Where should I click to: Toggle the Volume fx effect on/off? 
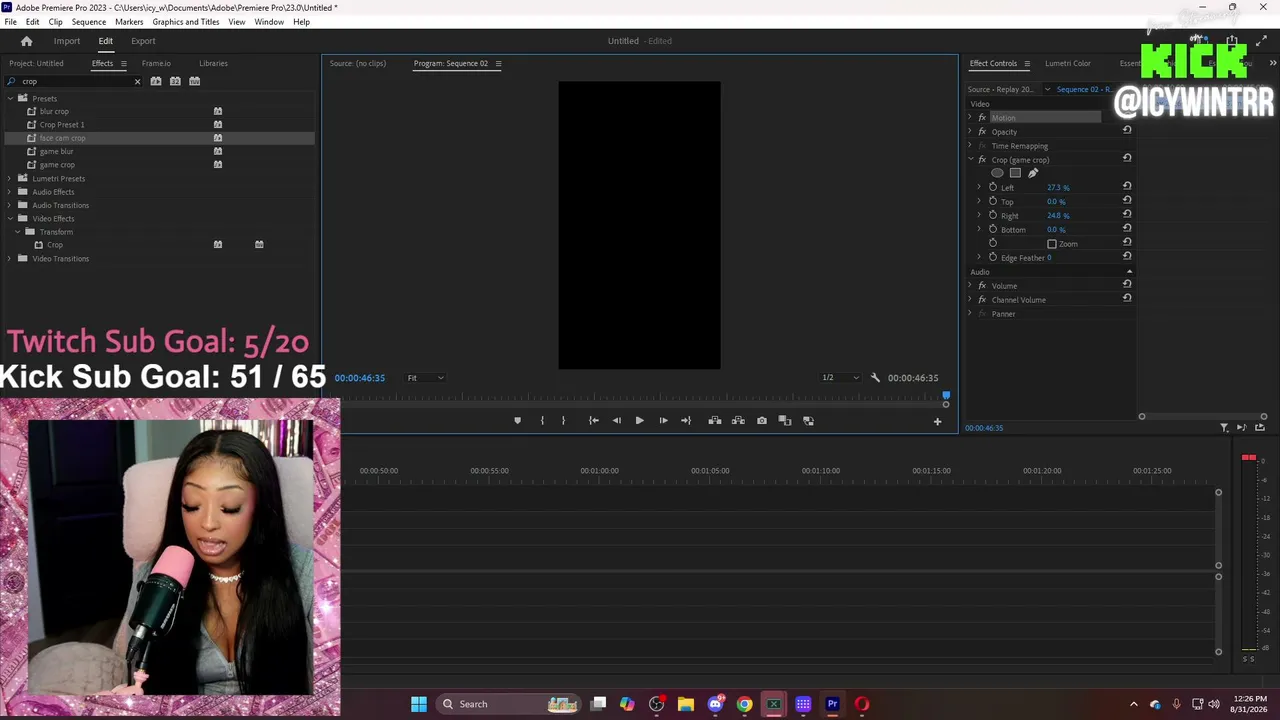pos(982,286)
